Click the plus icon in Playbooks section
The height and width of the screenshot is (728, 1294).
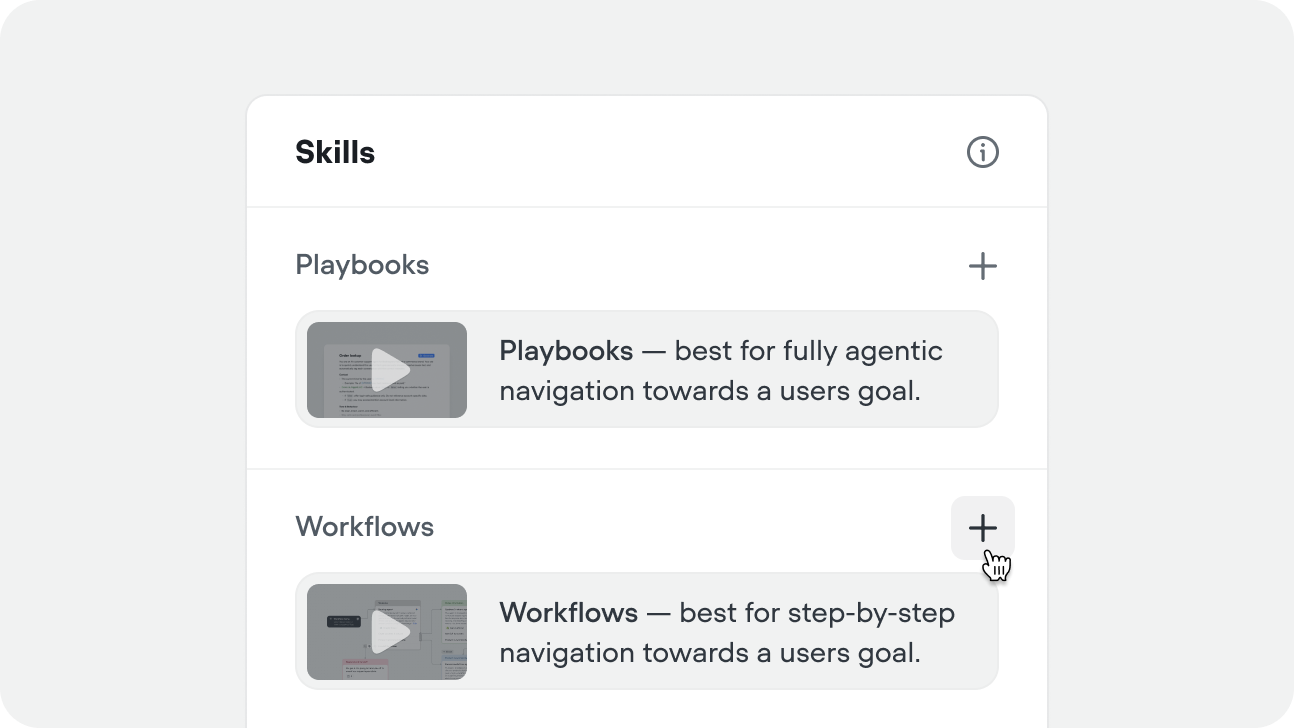983,266
